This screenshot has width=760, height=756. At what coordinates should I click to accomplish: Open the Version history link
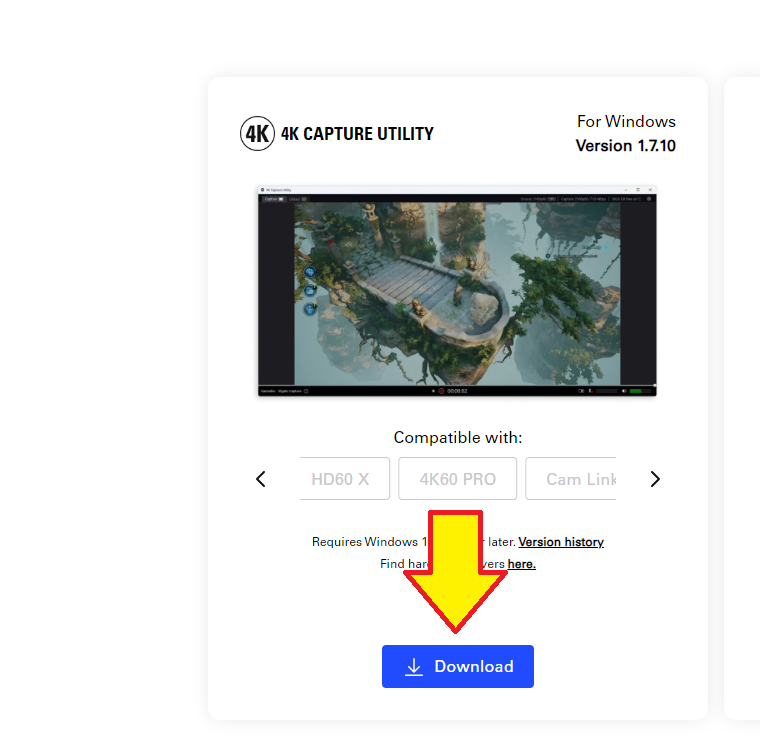click(560, 542)
